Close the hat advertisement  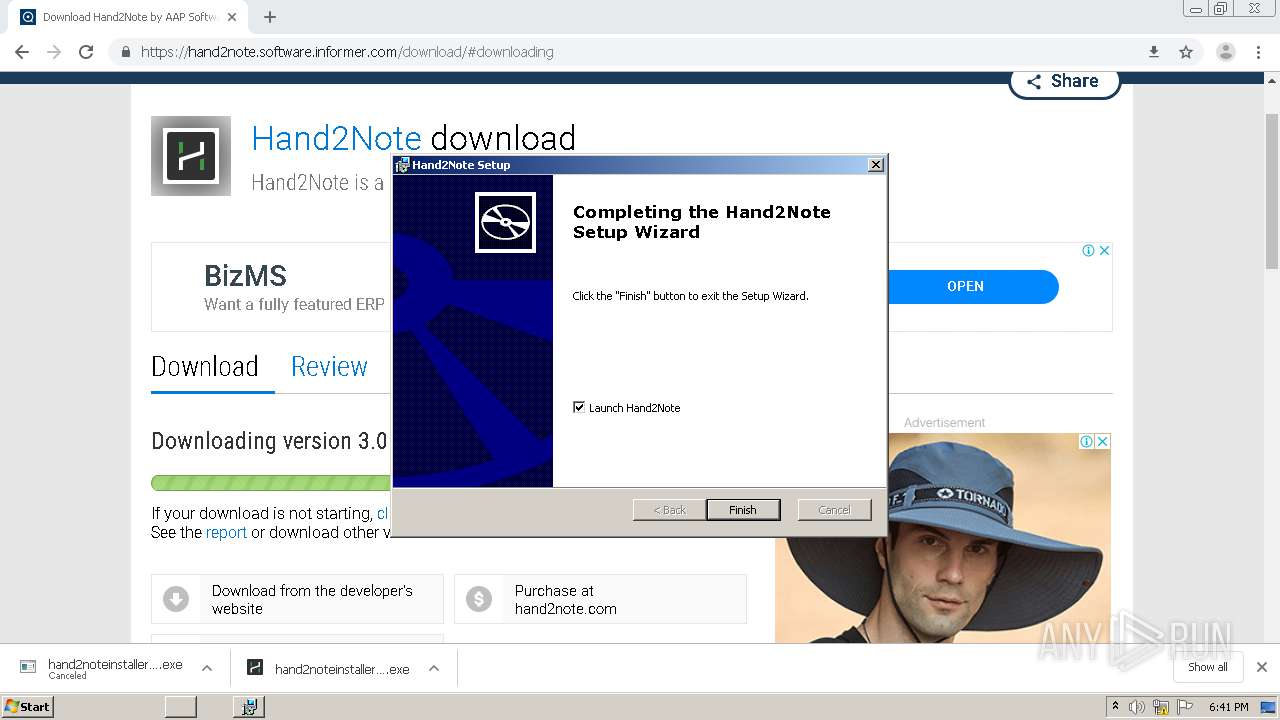pyautogui.click(x=1102, y=441)
